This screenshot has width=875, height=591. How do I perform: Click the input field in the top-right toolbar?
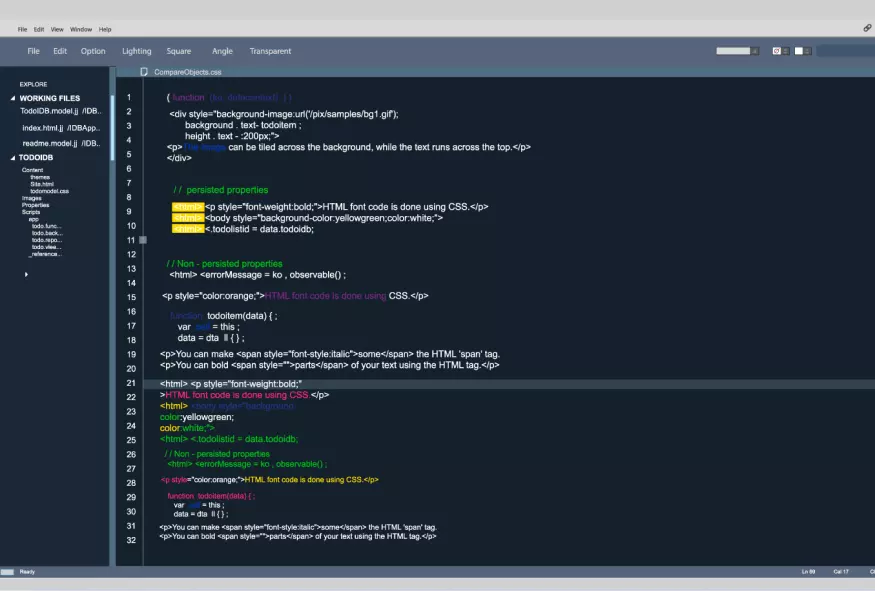(x=734, y=48)
